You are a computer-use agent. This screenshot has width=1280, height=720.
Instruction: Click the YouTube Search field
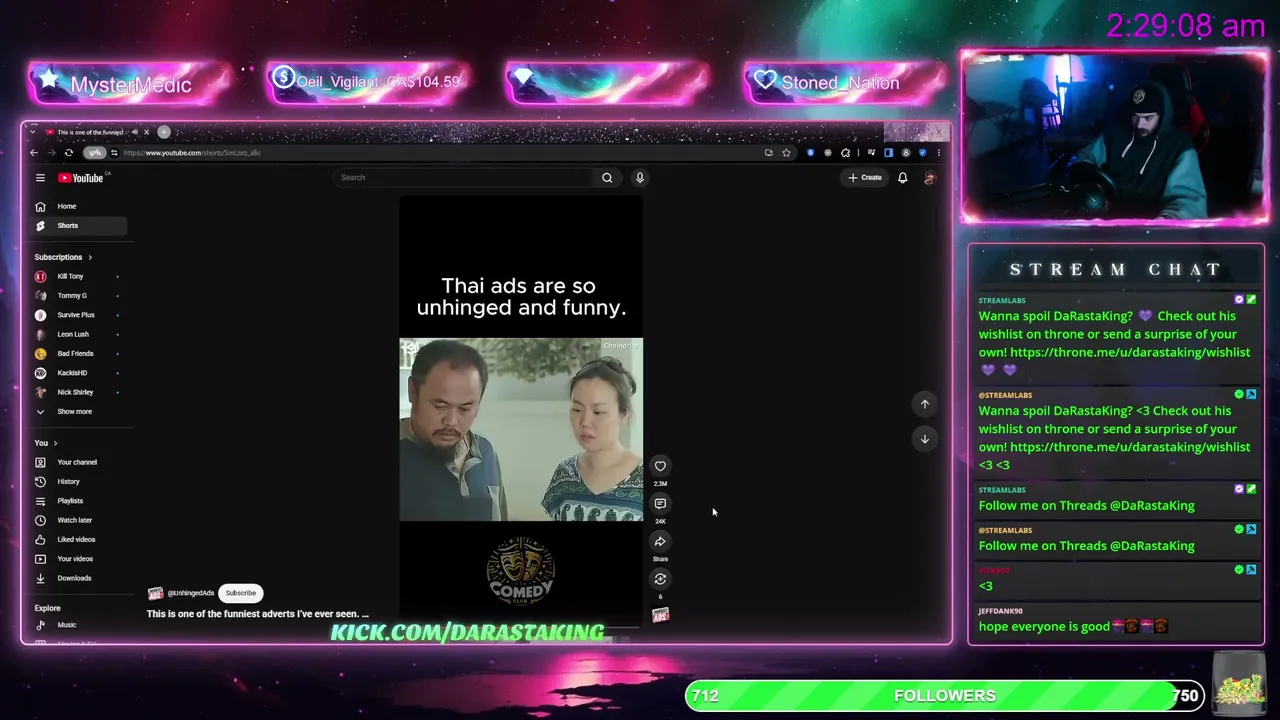[464, 178]
